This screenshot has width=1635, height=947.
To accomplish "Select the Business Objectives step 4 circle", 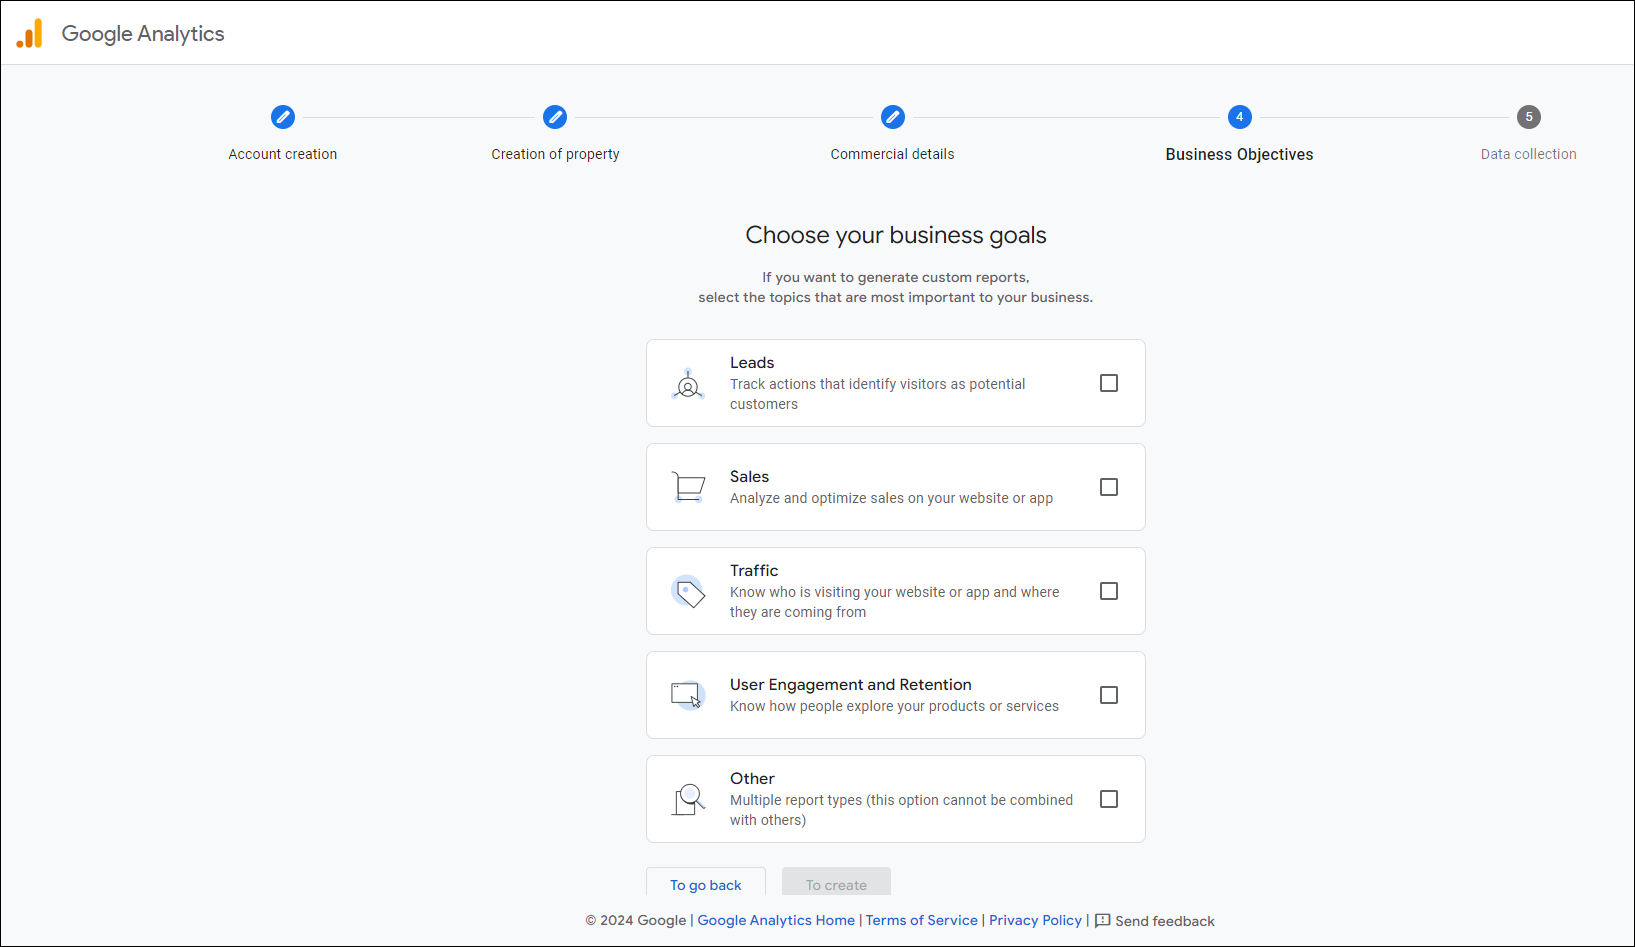I will coord(1240,117).
